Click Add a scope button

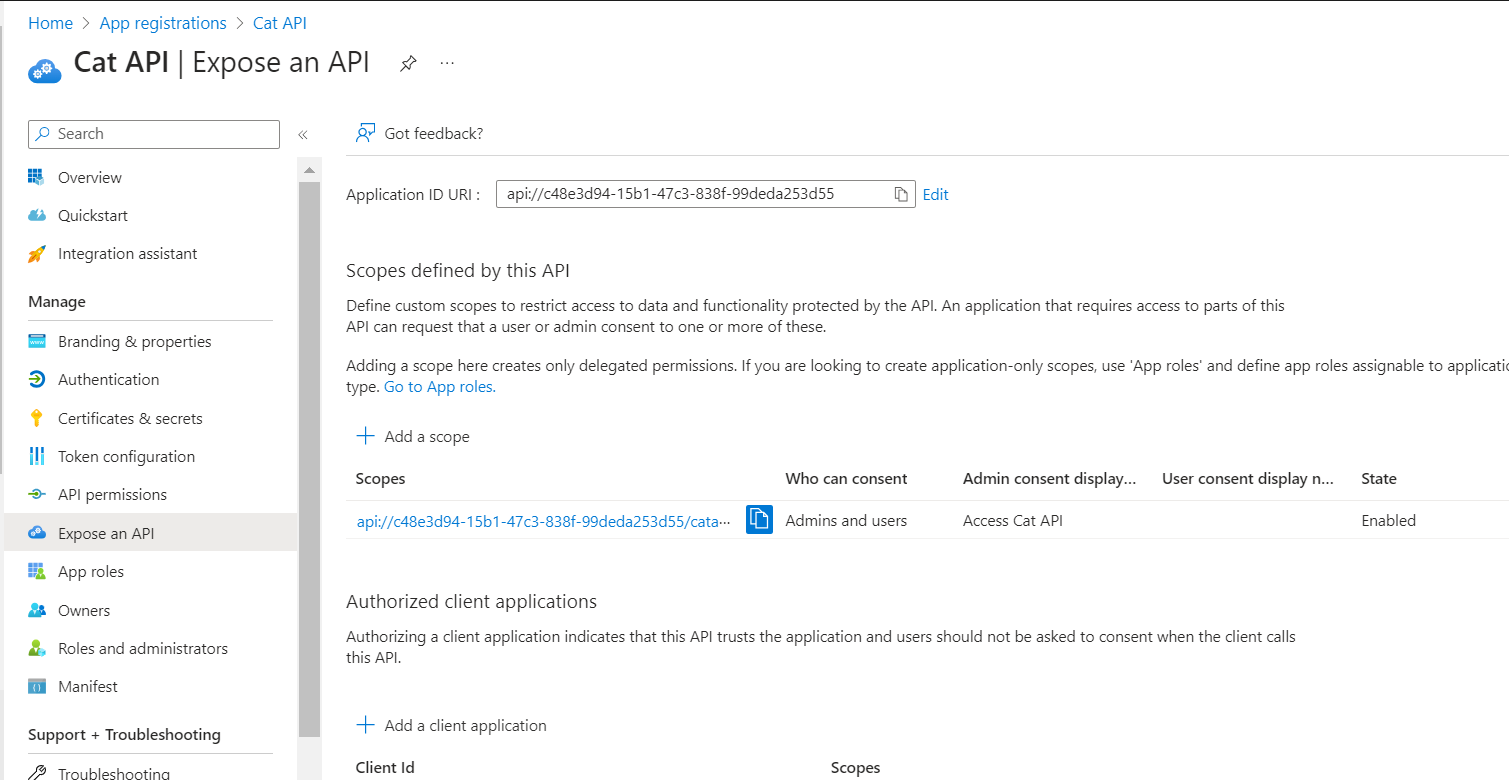pos(413,436)
